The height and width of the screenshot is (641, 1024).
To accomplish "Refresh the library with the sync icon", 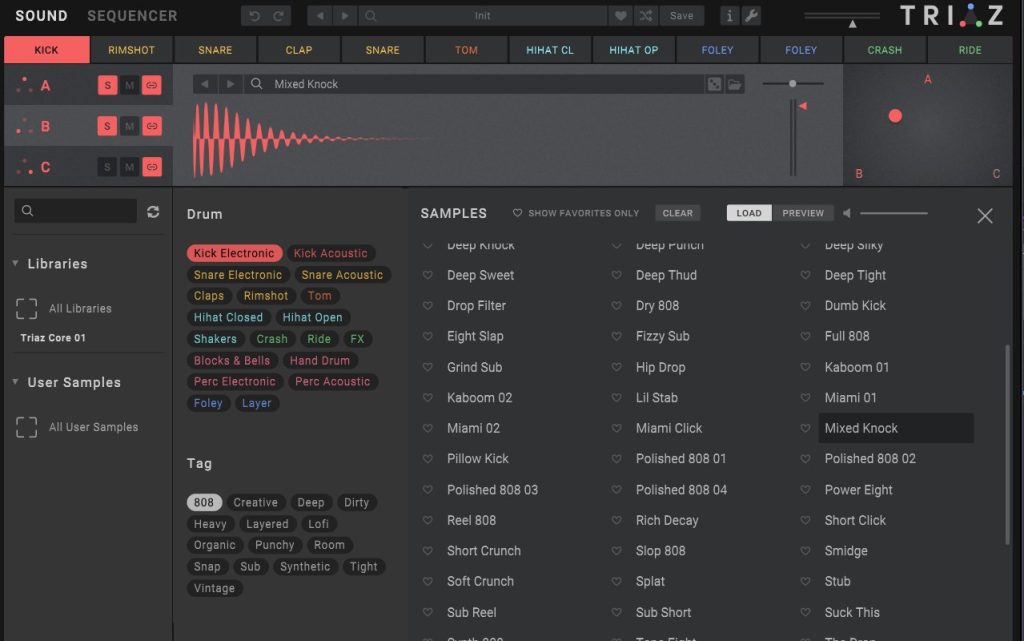I will pyautogui.click(x=153, y=211).
